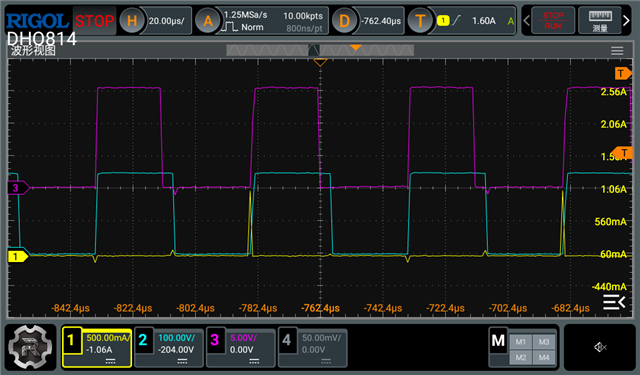Select math channel M4
Screen dimensions: 640x375
click(x=544, y=357)
